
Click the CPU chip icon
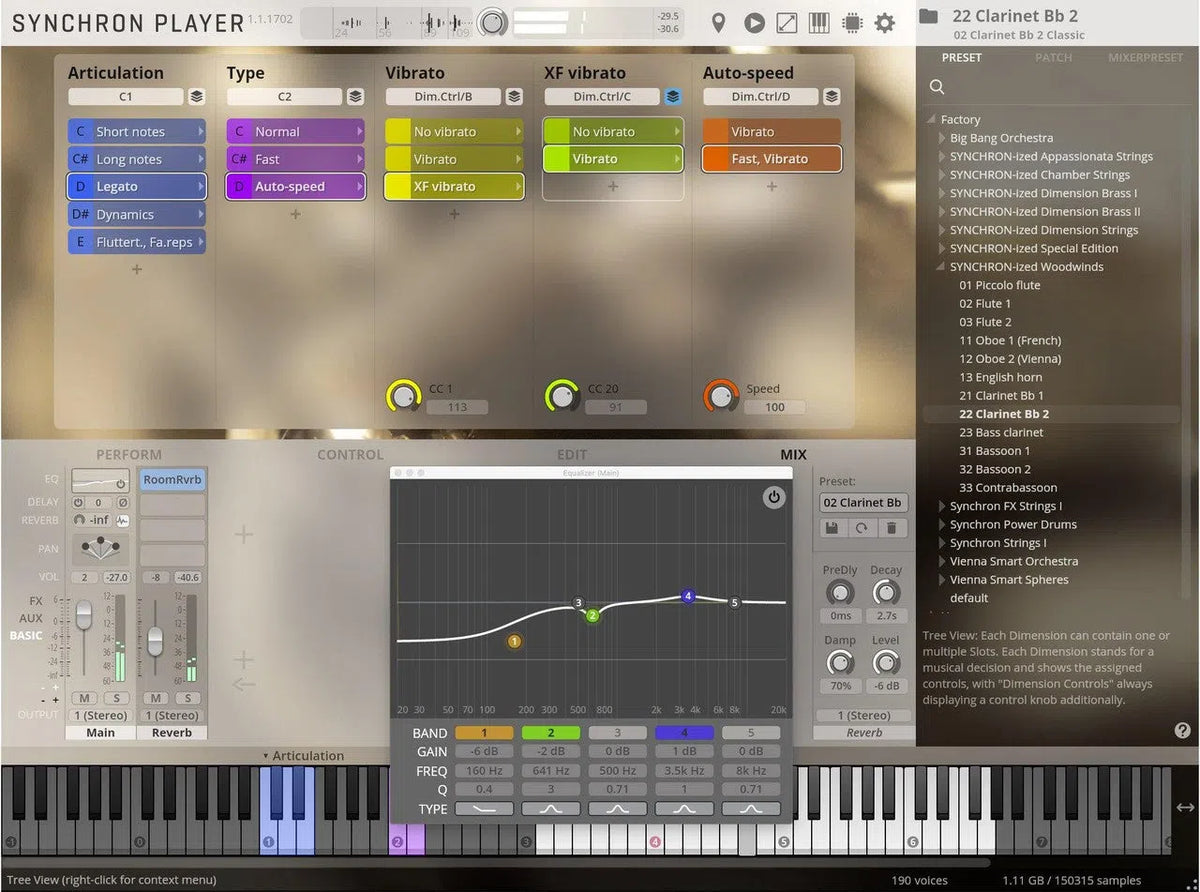852,23
